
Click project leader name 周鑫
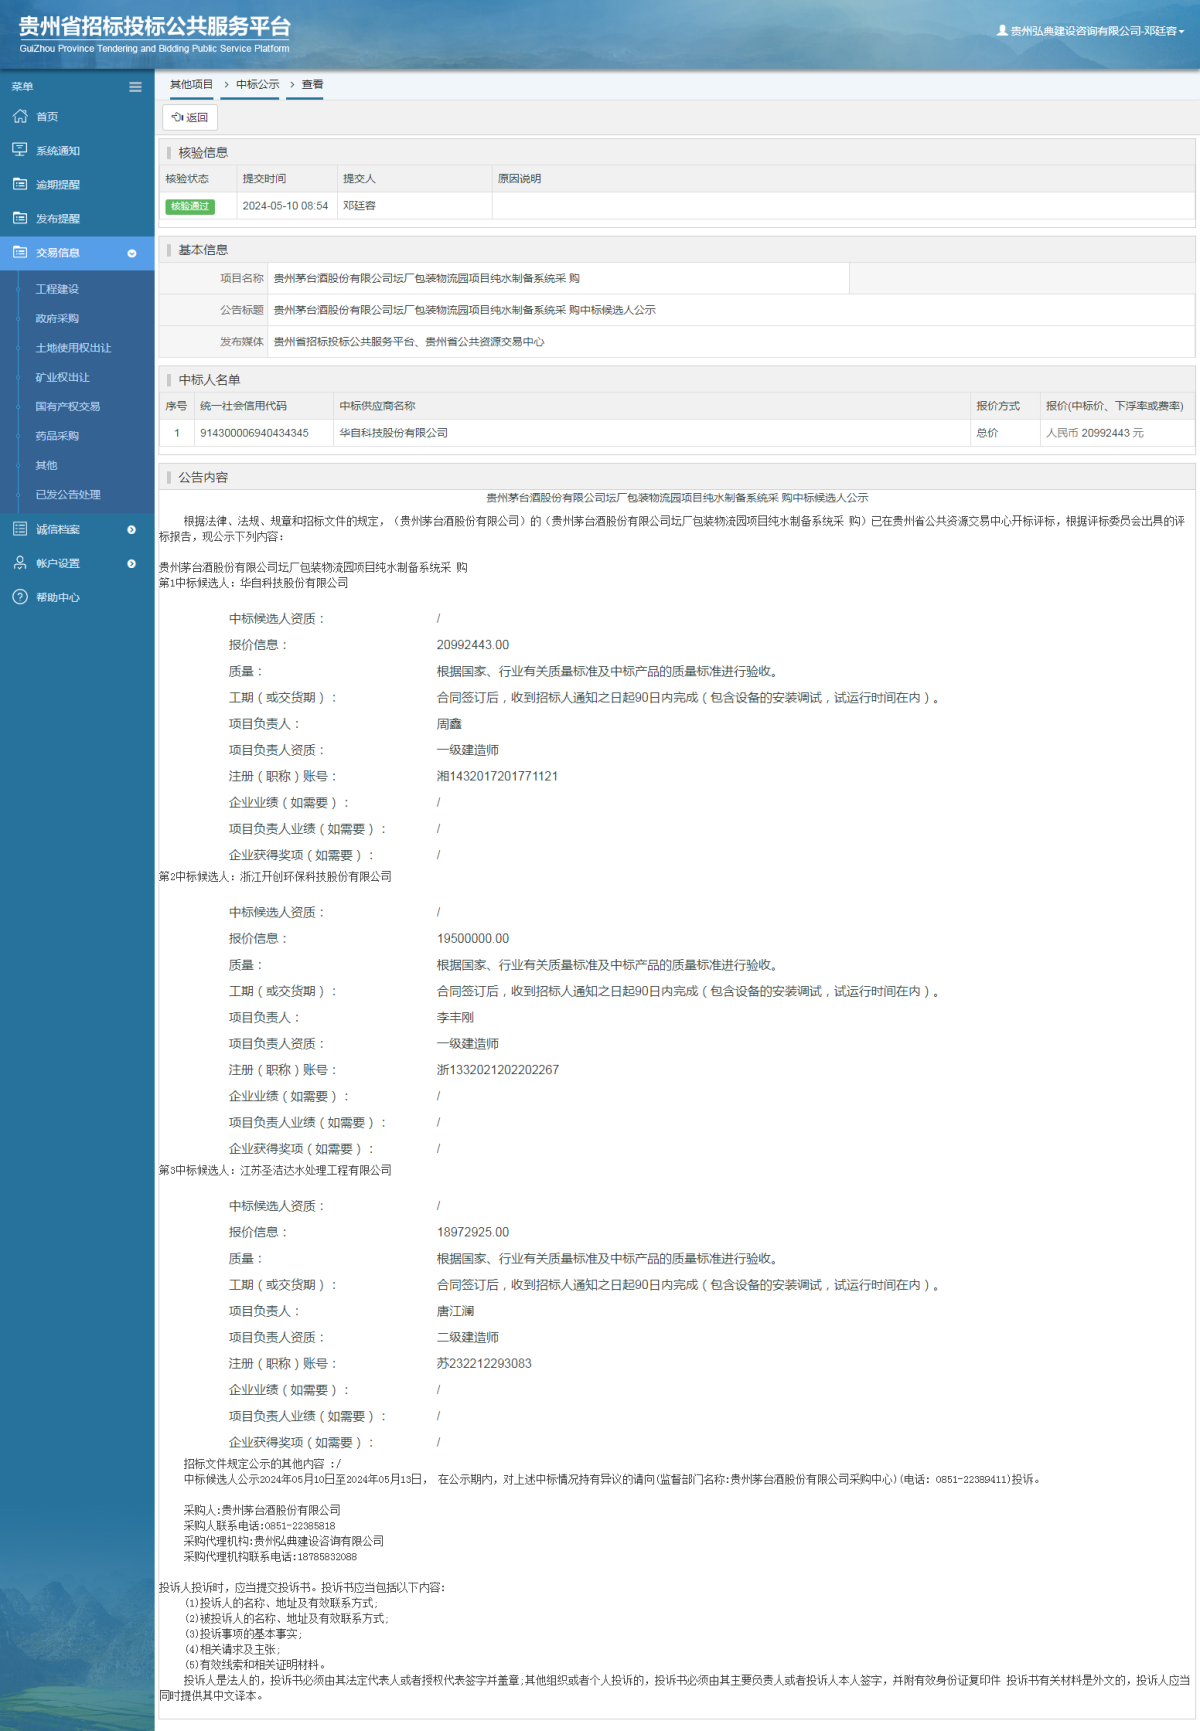click(449, 724)
